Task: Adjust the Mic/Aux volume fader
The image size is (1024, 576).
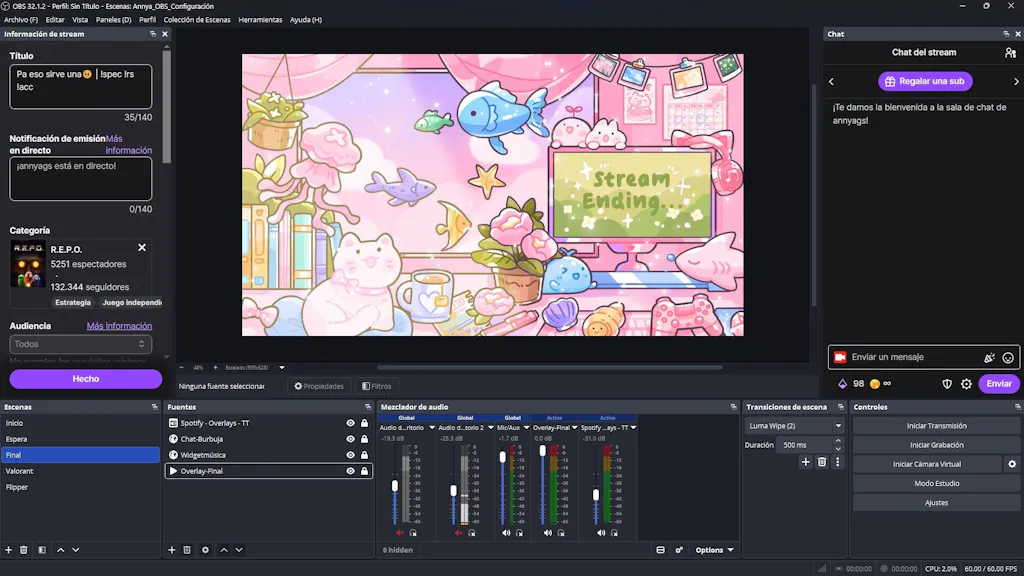Action: click(x=503, y=458)
